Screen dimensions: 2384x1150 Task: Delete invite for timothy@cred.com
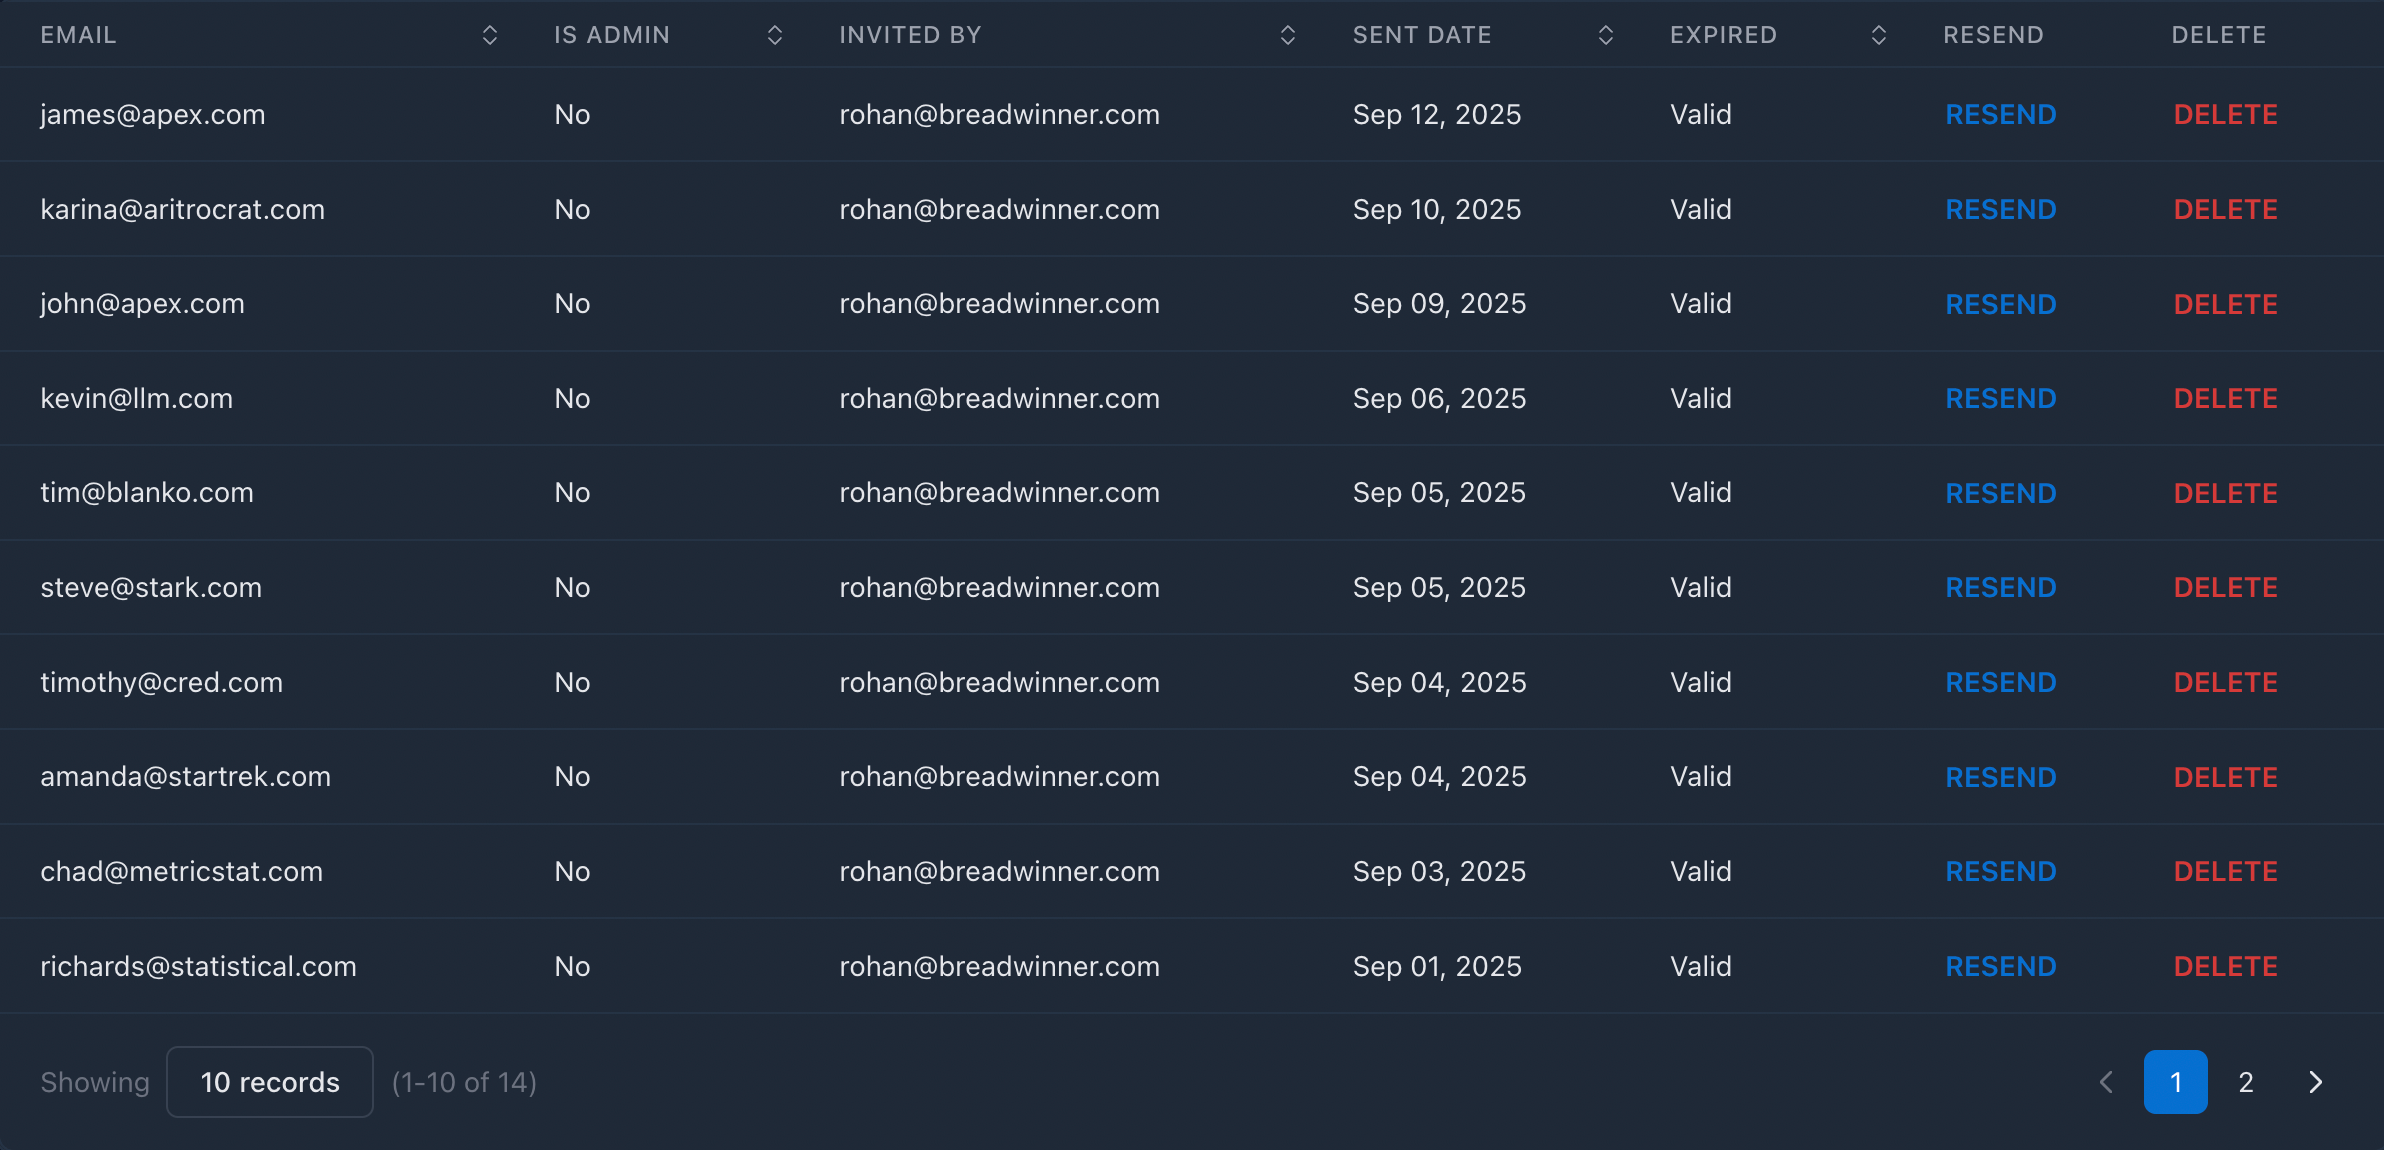2226,683
